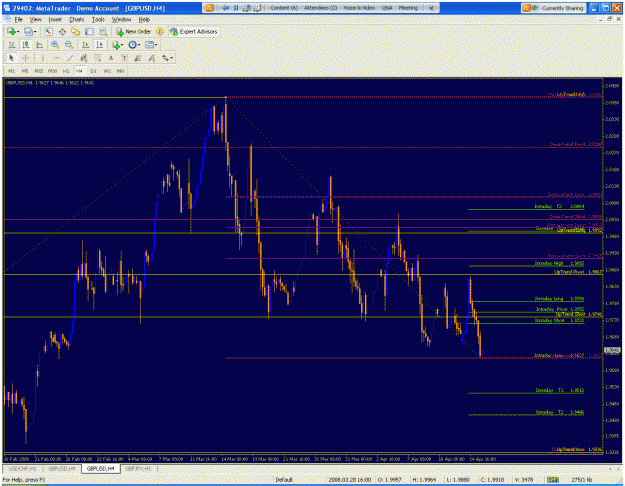The height and width of the screenshot is (486, 625).
Task: Switch to USDCHF,H1 chart tab
Action: (23, 468)
